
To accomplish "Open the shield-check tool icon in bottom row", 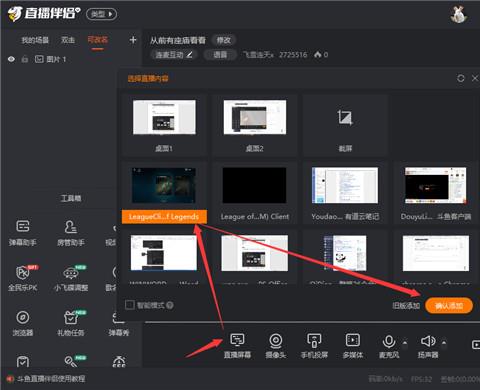I will click(23, 361).
